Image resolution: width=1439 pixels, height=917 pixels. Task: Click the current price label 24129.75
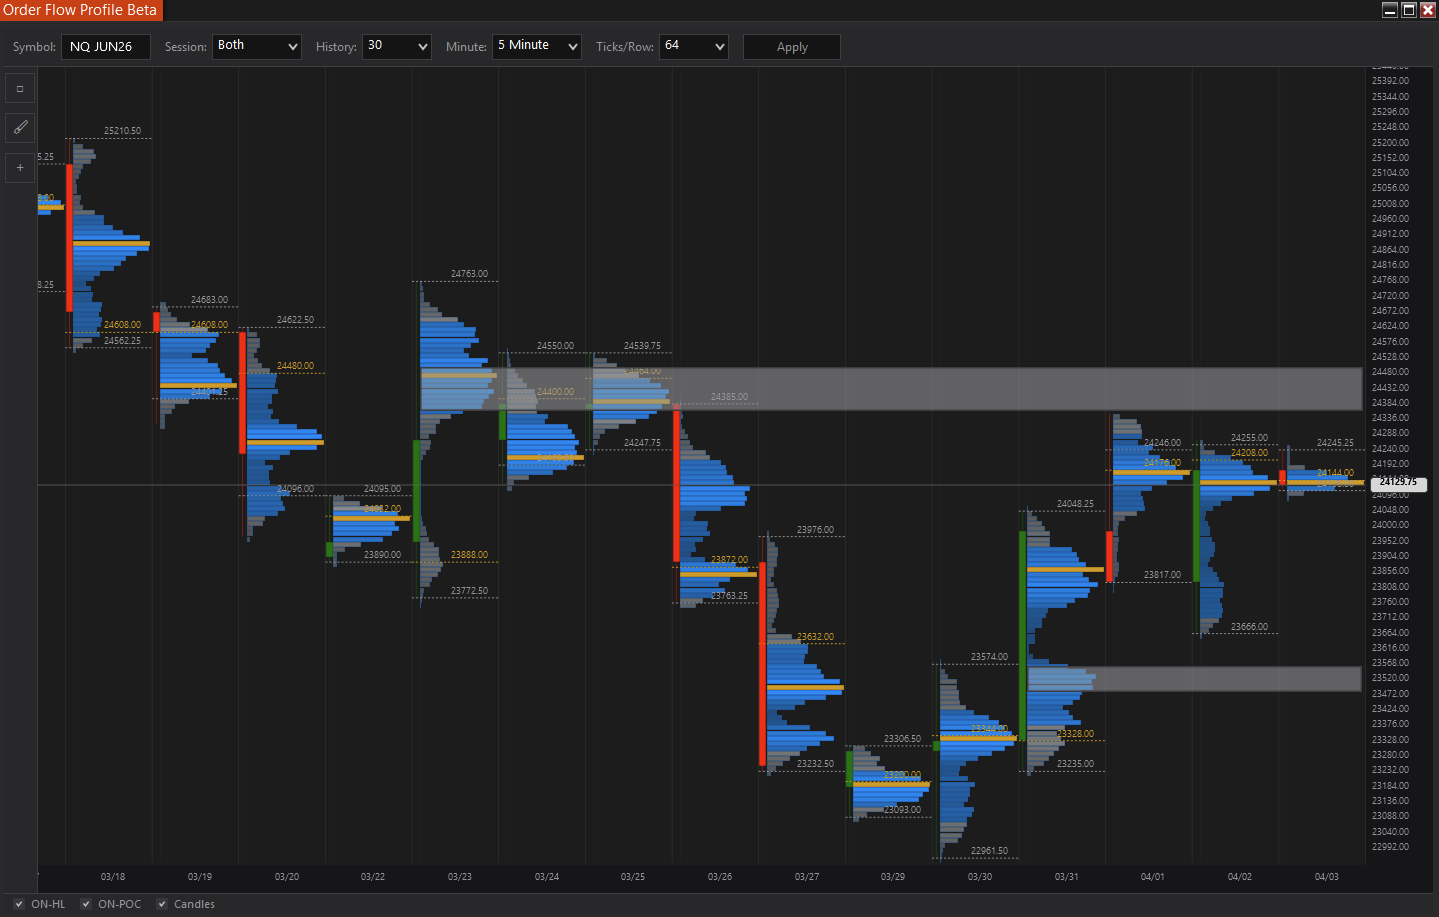click(1399, 482)
